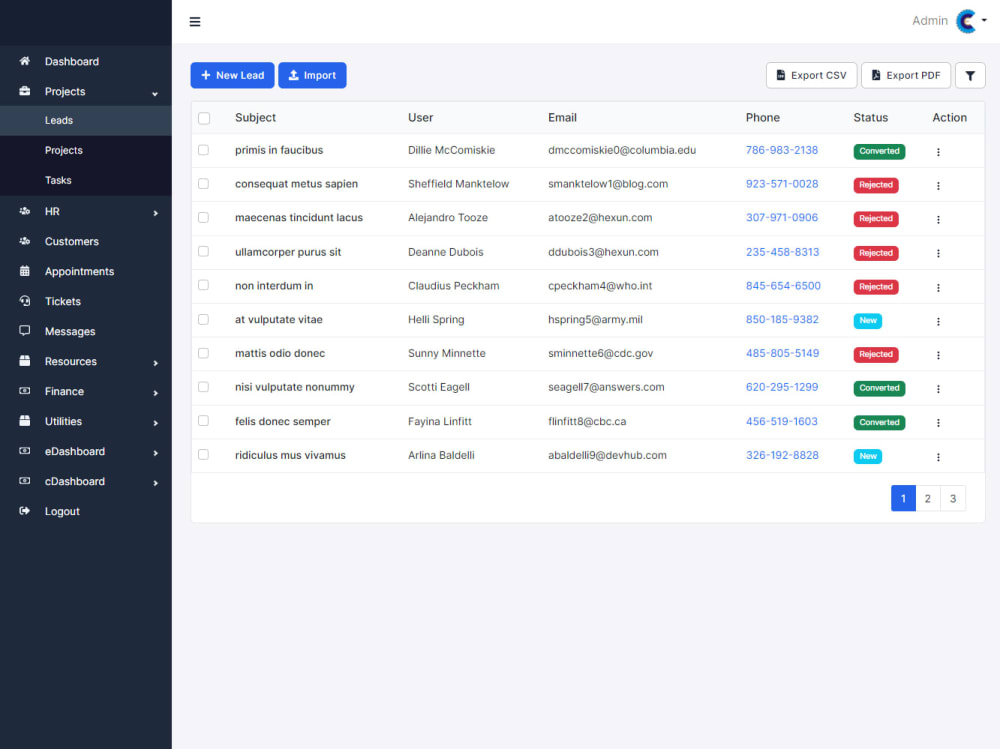Tick the checkbox for mattis odio donec
Screen dimensions: 1000x749
[204, 353]
